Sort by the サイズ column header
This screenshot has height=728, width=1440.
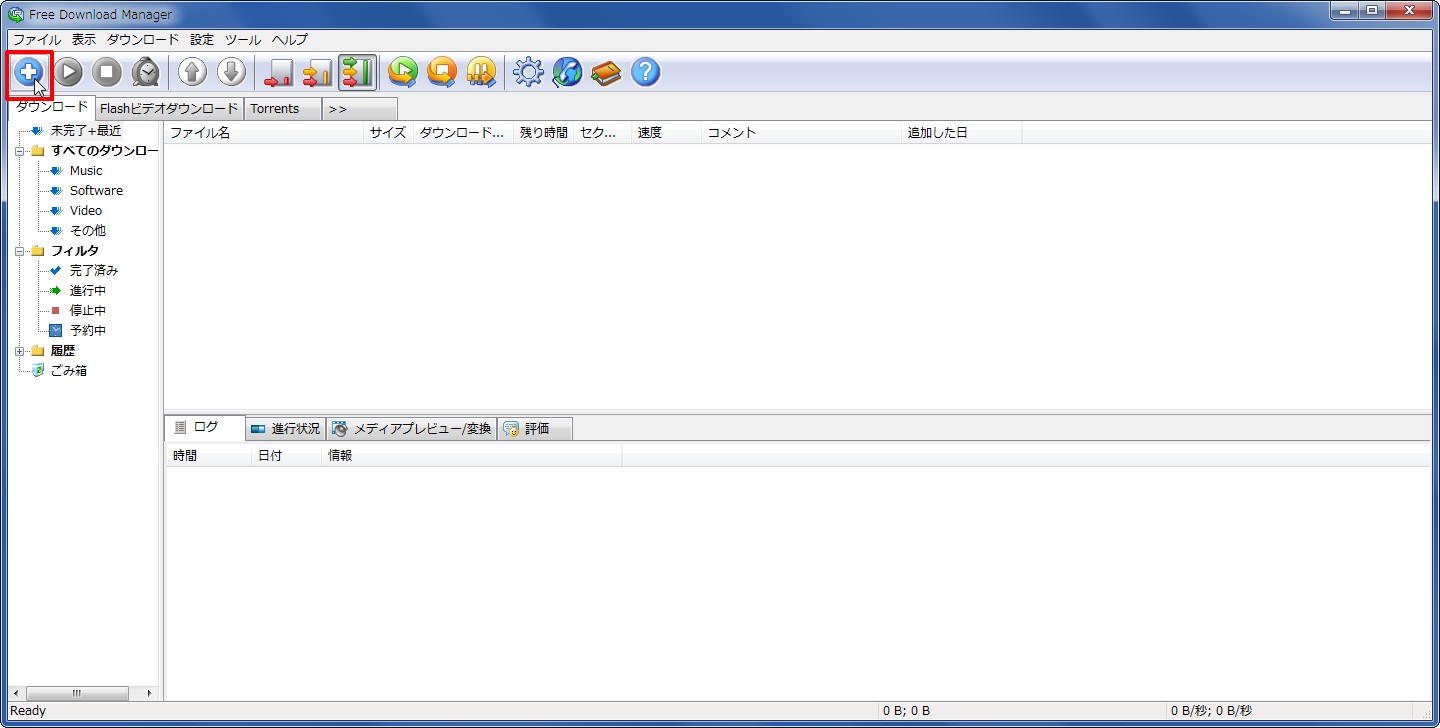coord(388,132)
